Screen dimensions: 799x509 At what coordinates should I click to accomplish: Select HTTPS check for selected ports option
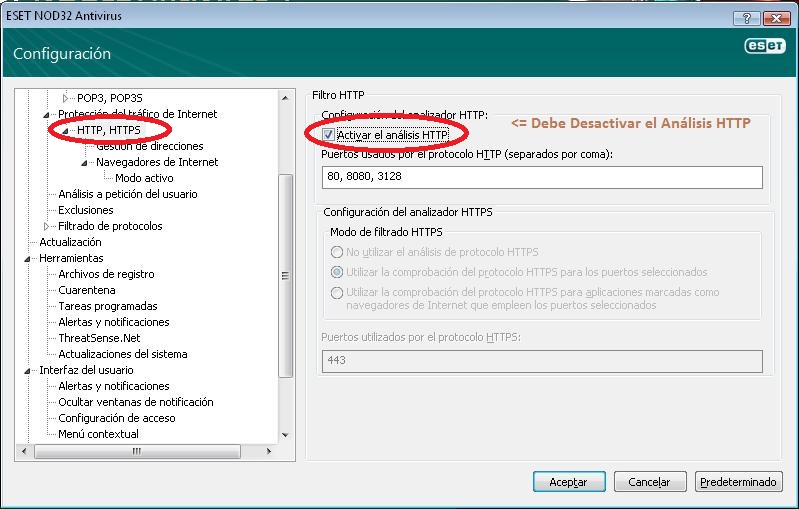pyautogui.click(x=337, y=272)
